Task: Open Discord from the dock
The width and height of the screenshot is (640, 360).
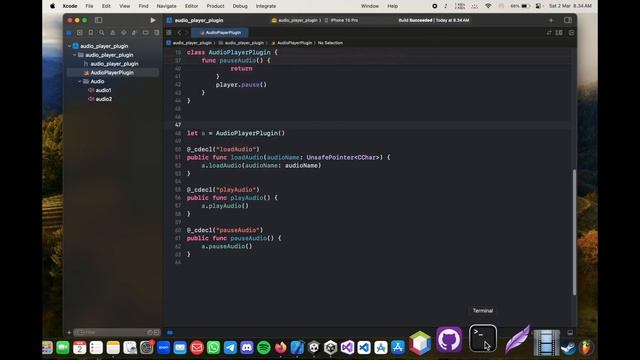Action: 247,348
